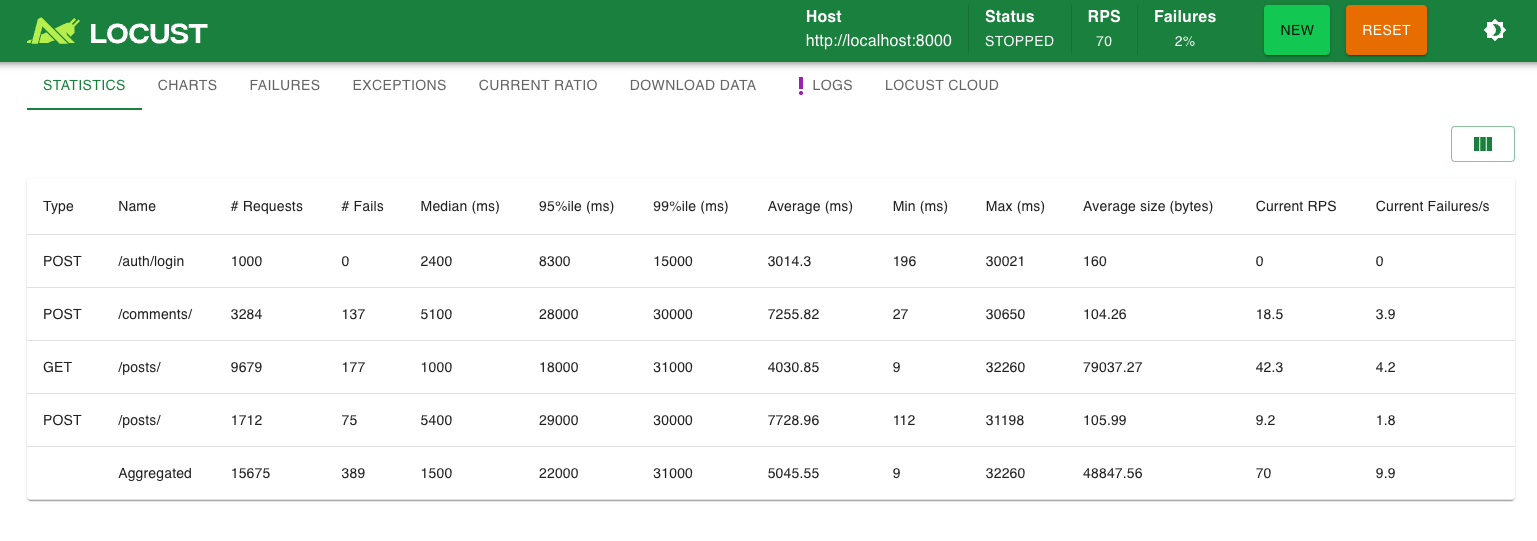Select the Current Ratio tab
This screenshot has width=1537, height=541.
click(537, 86)
